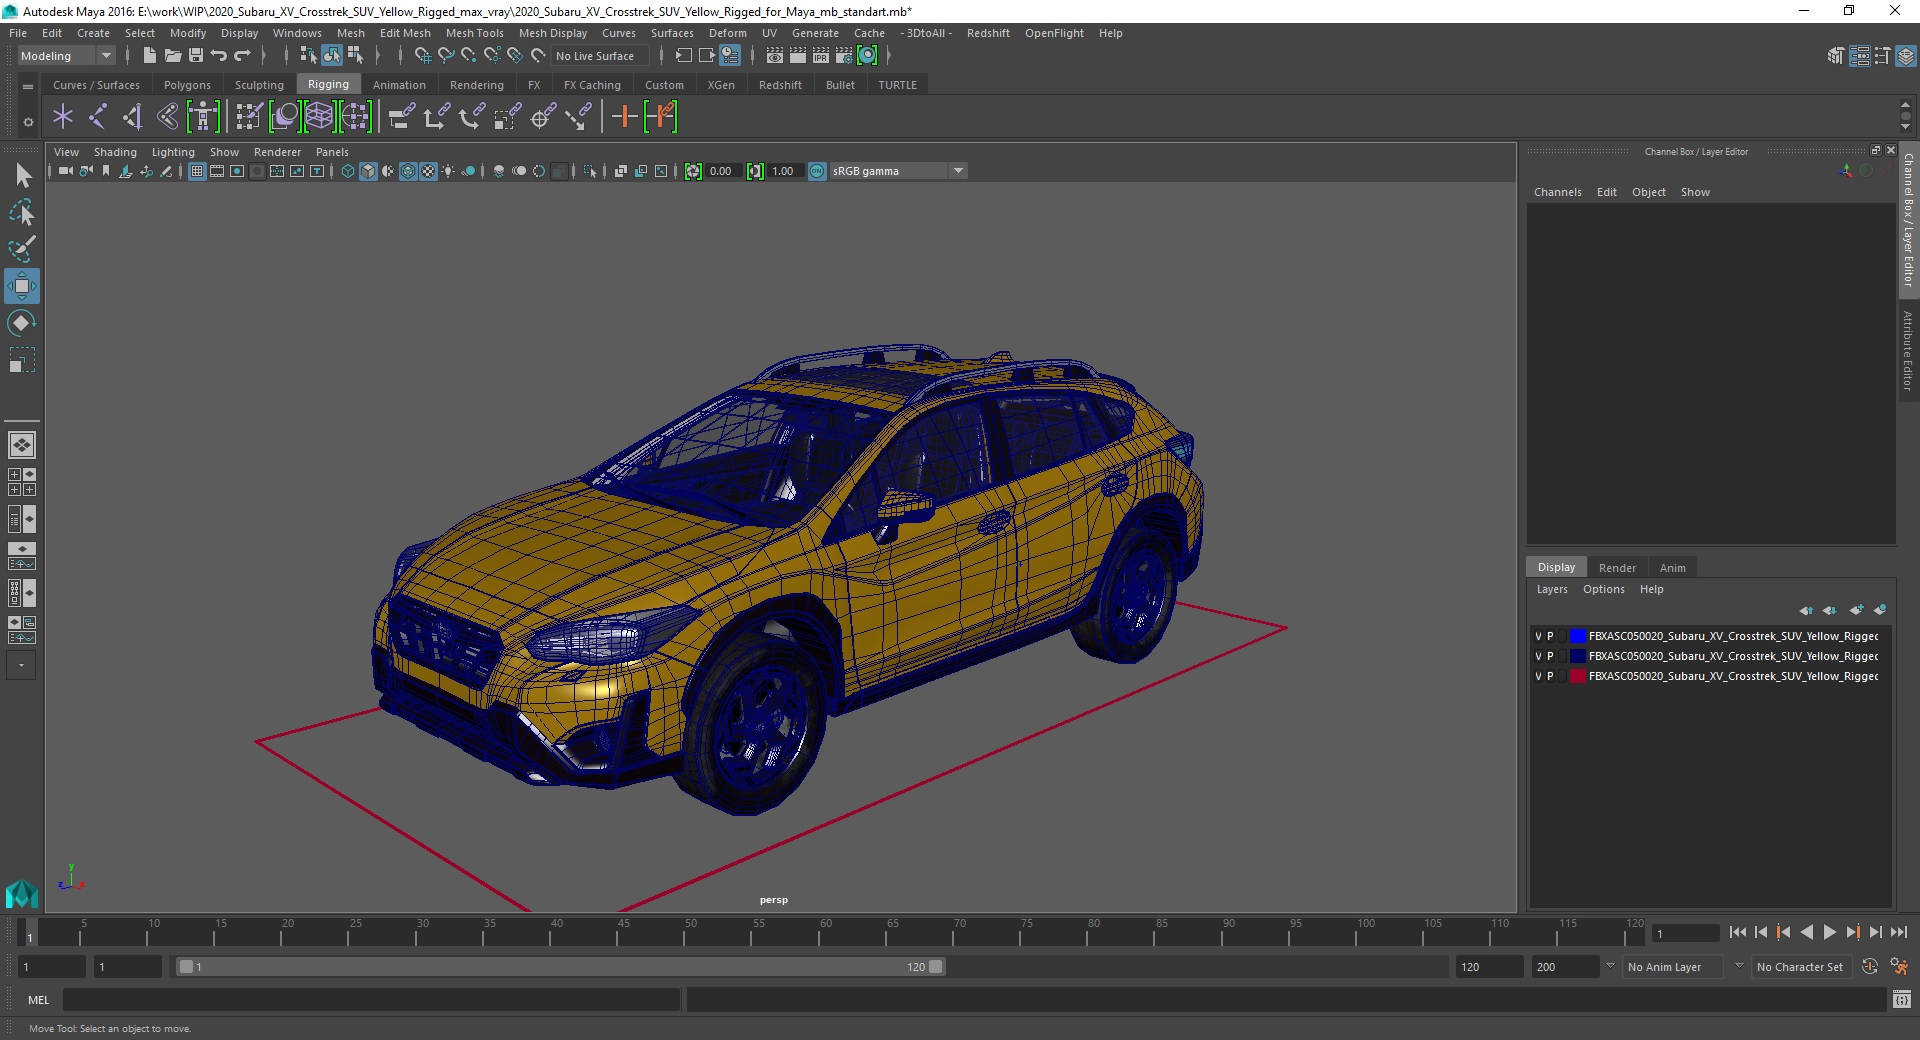Undo the last action
Viewport: 1920px width, 1040px height.
coord(219,56)
